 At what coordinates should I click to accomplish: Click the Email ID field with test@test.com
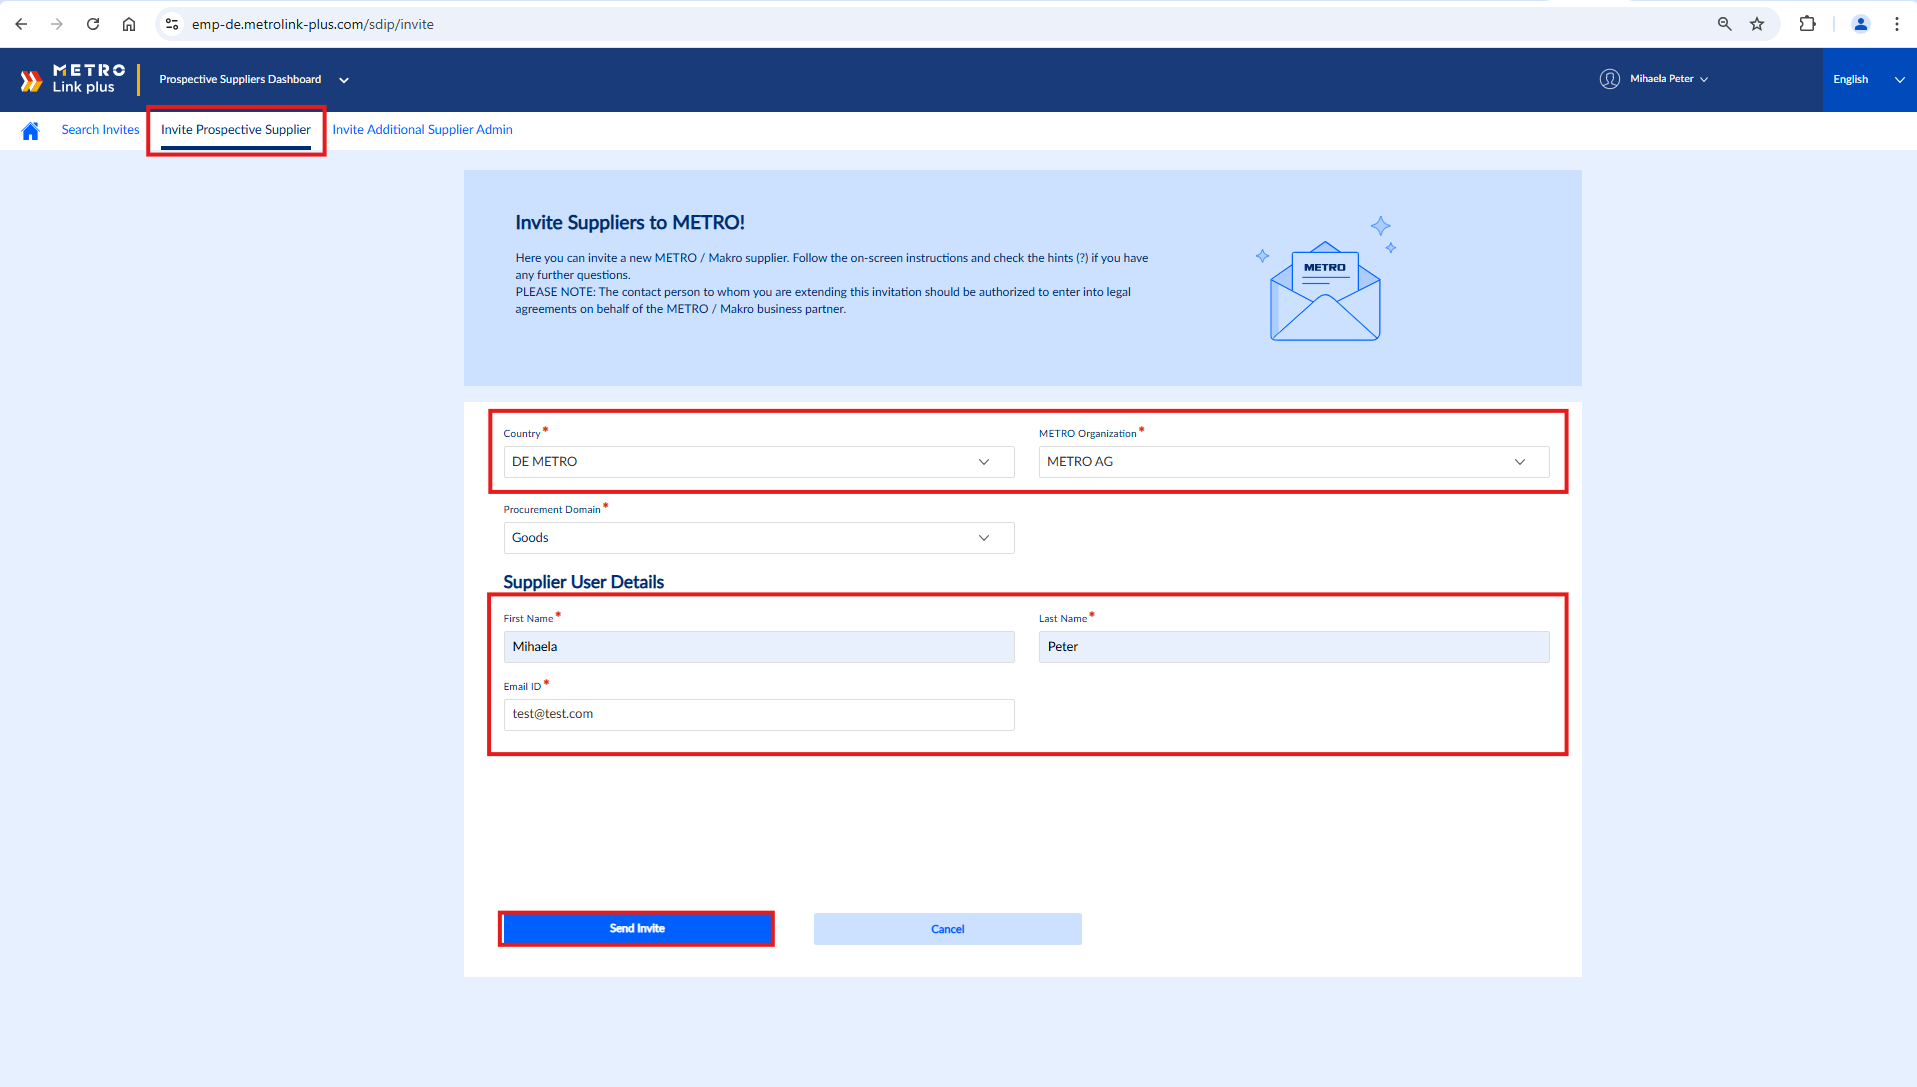[x=759, y=715]
